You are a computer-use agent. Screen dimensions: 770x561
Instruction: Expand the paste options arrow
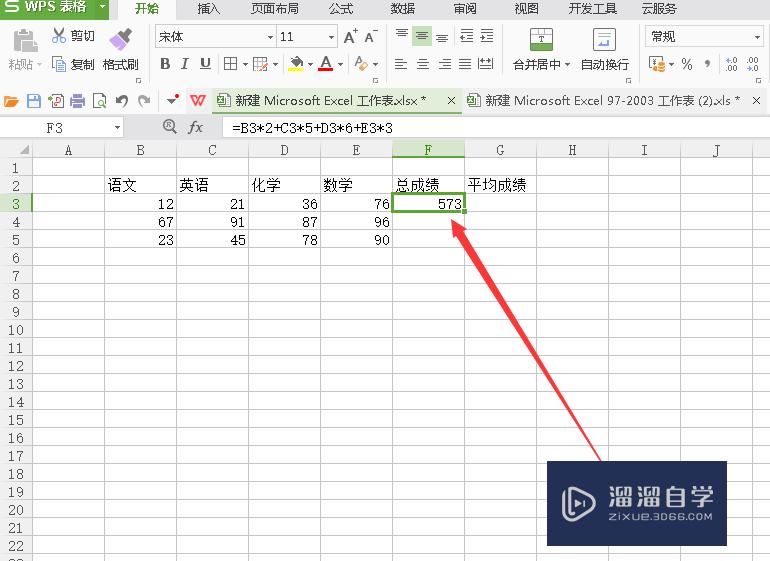pos(39,64)
